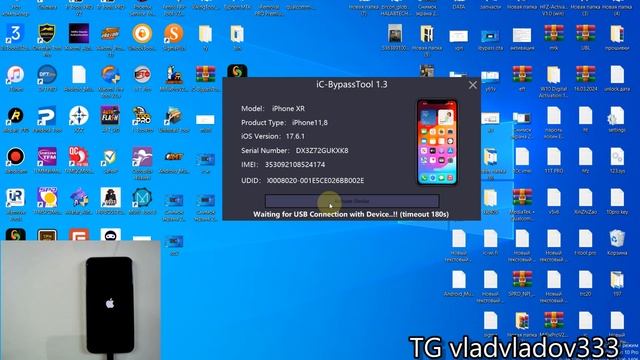Screen dimensions: 640x360
Task: Click the grayed Reset Device button
Action: pyautogui.click(x=352, y=201)
